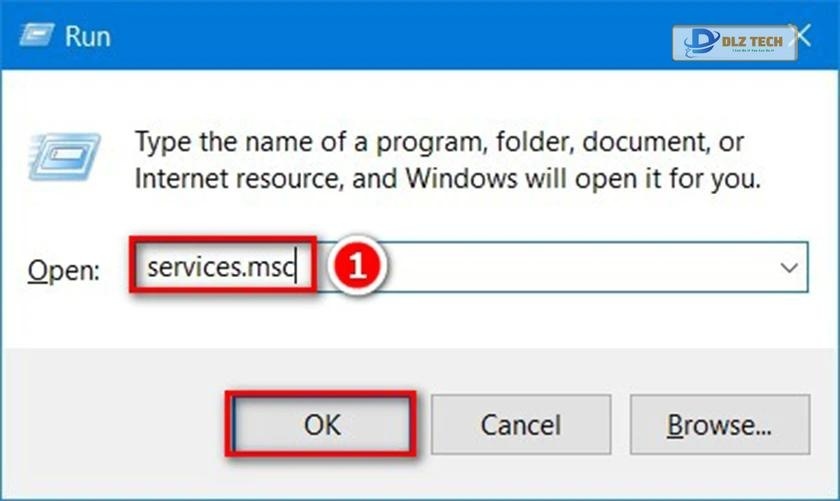Screen dimensions: 840x501
Task: Click the "Open:" label
Action: [63, 269]
